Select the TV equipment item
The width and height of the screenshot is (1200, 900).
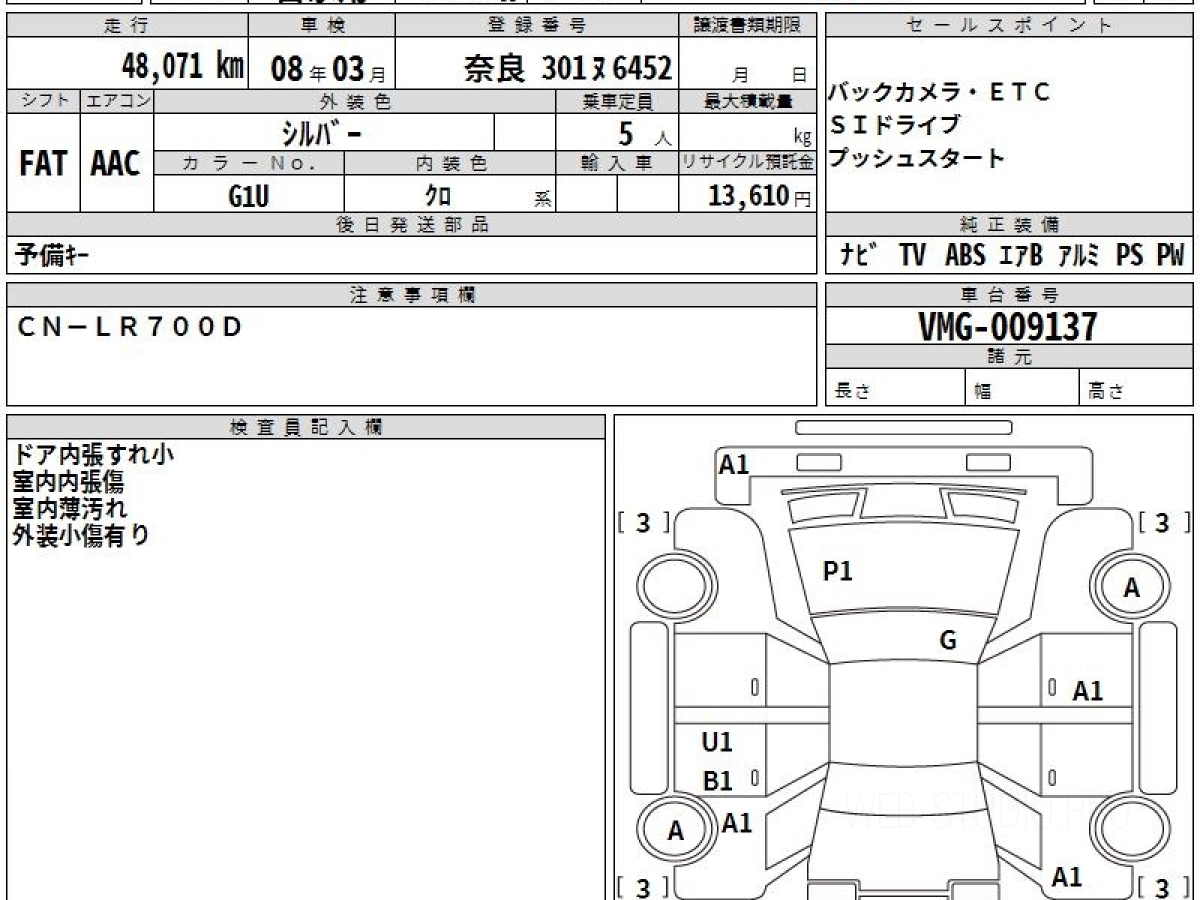[911, 255]
